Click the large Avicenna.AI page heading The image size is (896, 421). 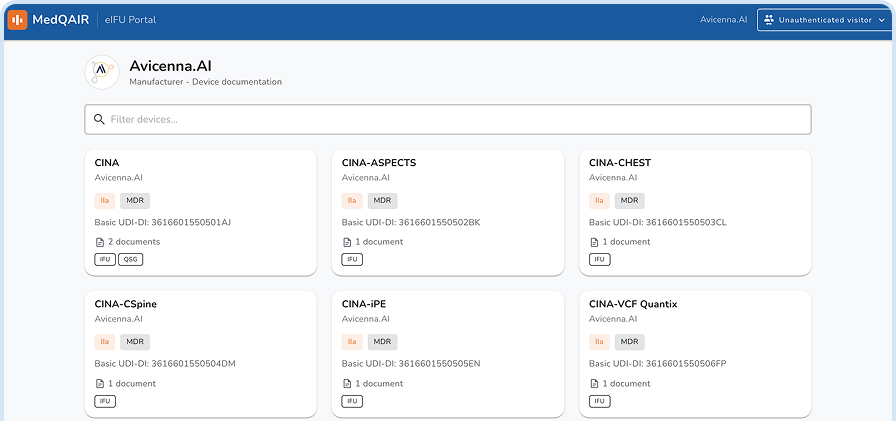click(171, 66)
